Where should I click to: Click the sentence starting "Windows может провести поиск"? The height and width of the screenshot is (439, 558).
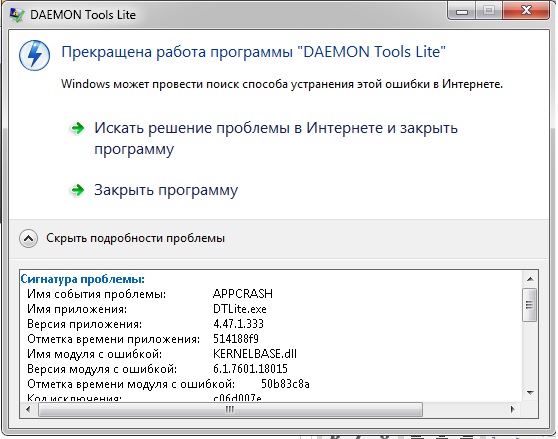tap(282, 84)
